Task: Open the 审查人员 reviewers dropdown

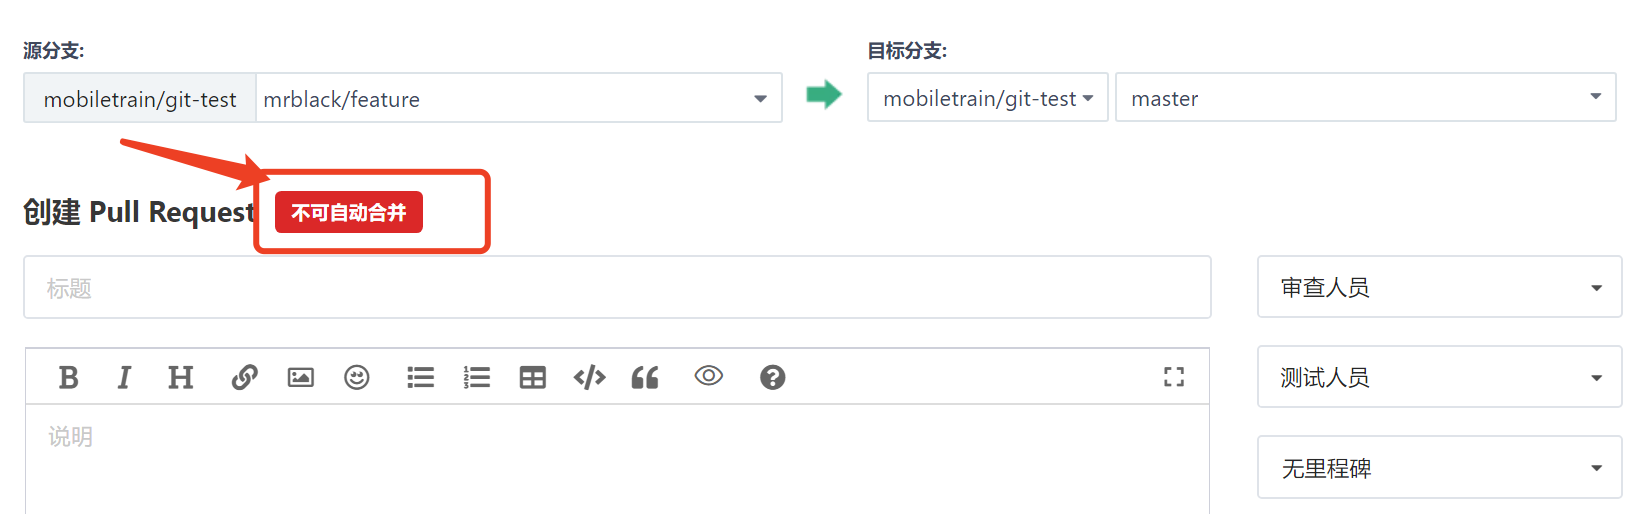Action: pos(1439,288)
